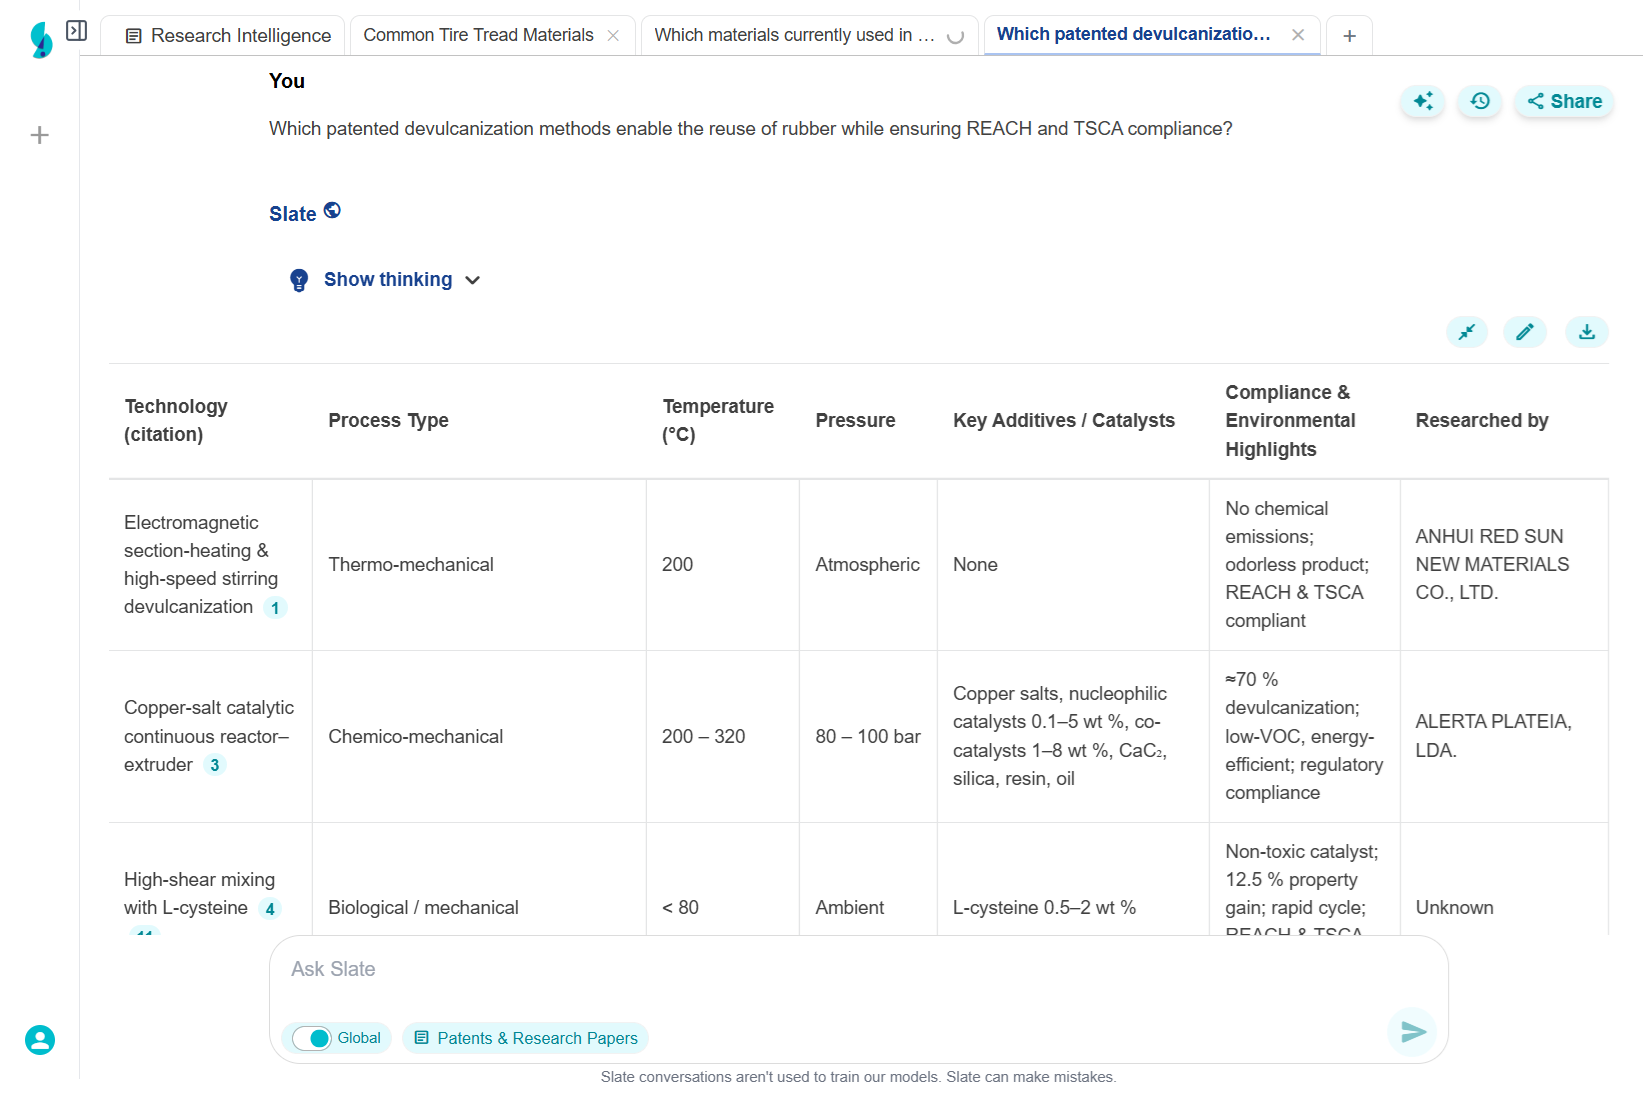This screenshot has height=1094, width=1643.
Task: Open Patents & Research Papers source selector
Action: pyautogui.click(x=526, y=1038)
